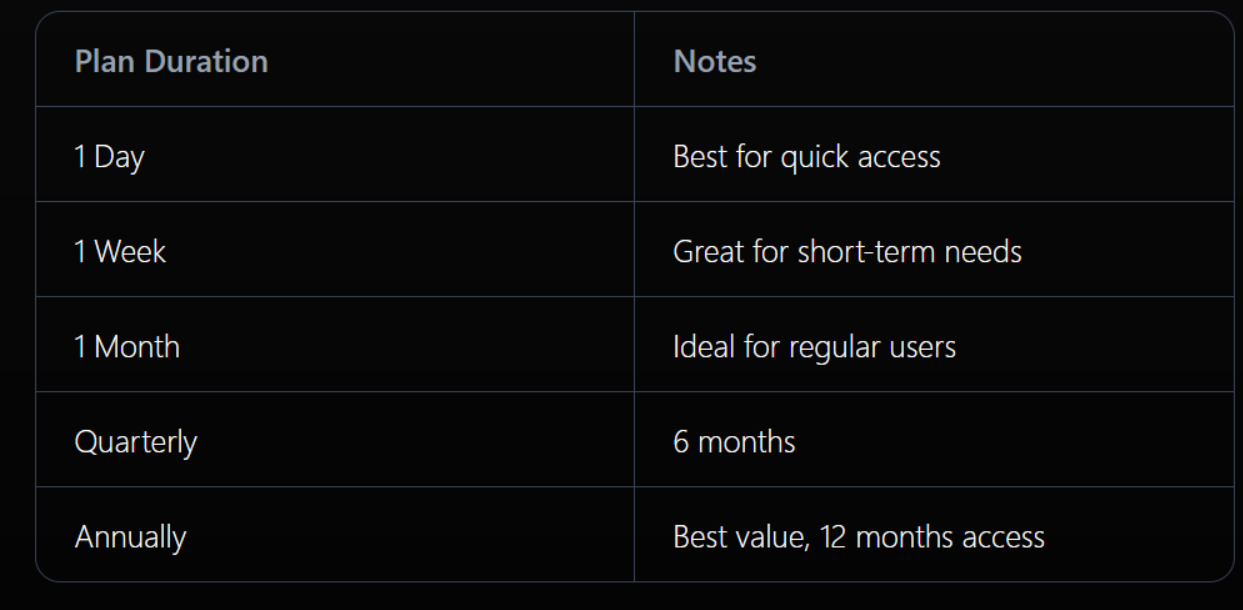Image resolution: width=1243 pixels, height=610 pixels.
Task: Click the row border between 1 Week and 1 Month
Action: pos(400,297)
